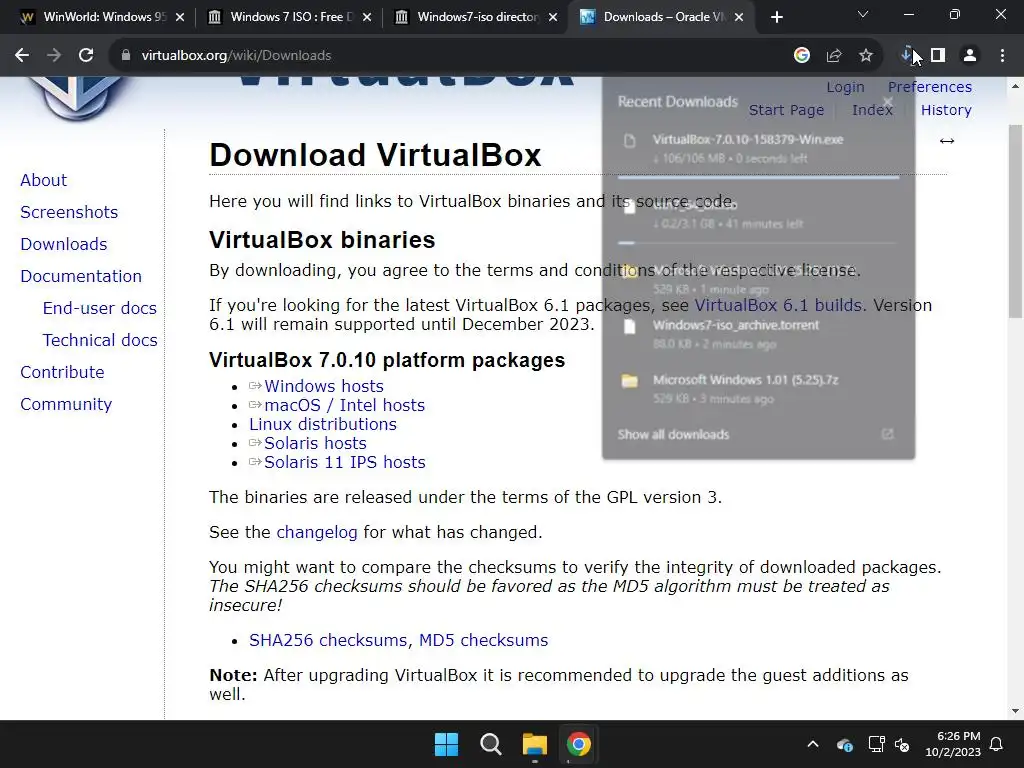Open the Documentation sidebar link
Screen dimensions: 1024x768
(x=80, y=276)
